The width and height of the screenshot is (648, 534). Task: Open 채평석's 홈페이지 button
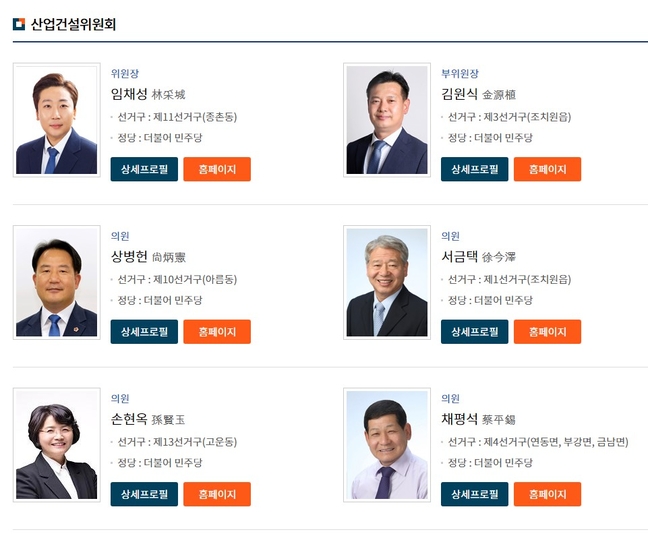(x=547, y=494)
